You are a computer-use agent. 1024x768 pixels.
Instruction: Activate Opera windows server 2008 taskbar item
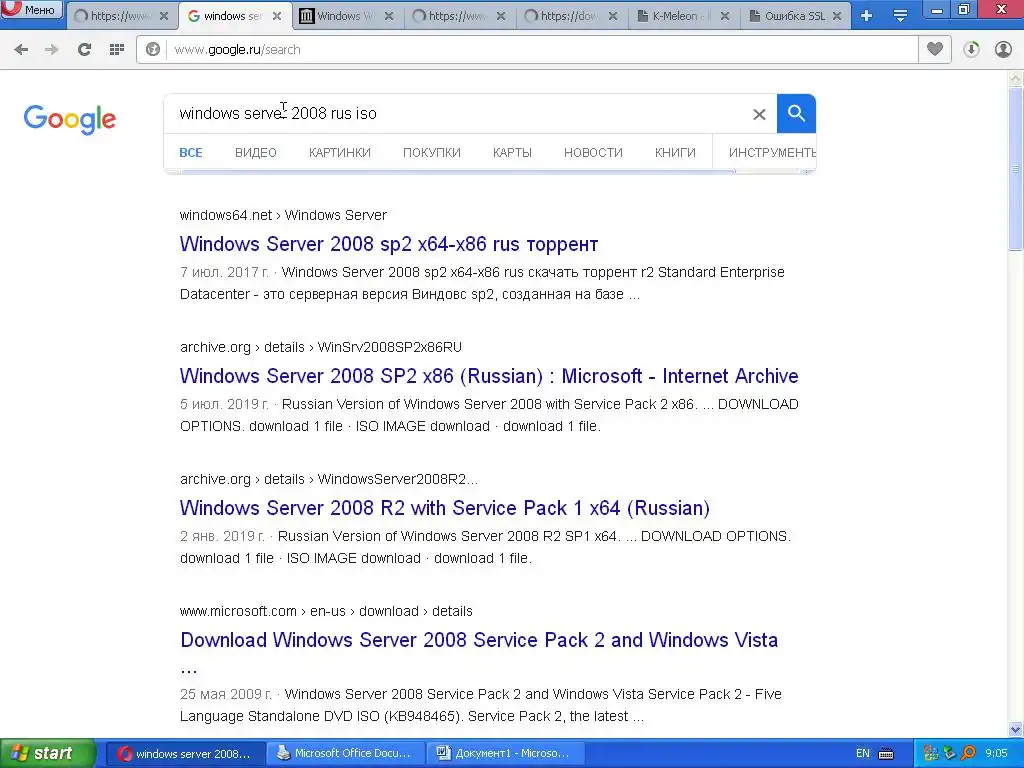click(185, 754)
